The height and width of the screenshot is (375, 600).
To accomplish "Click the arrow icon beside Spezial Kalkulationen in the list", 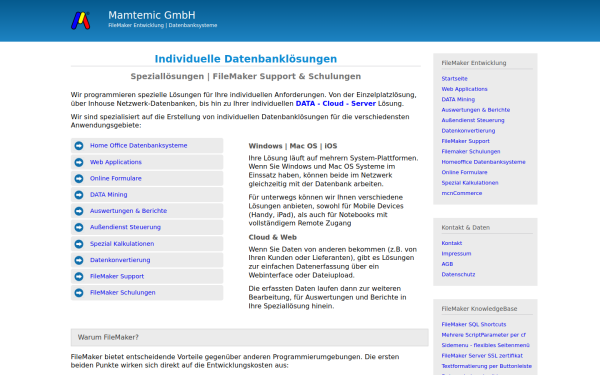I will (79, 244).
